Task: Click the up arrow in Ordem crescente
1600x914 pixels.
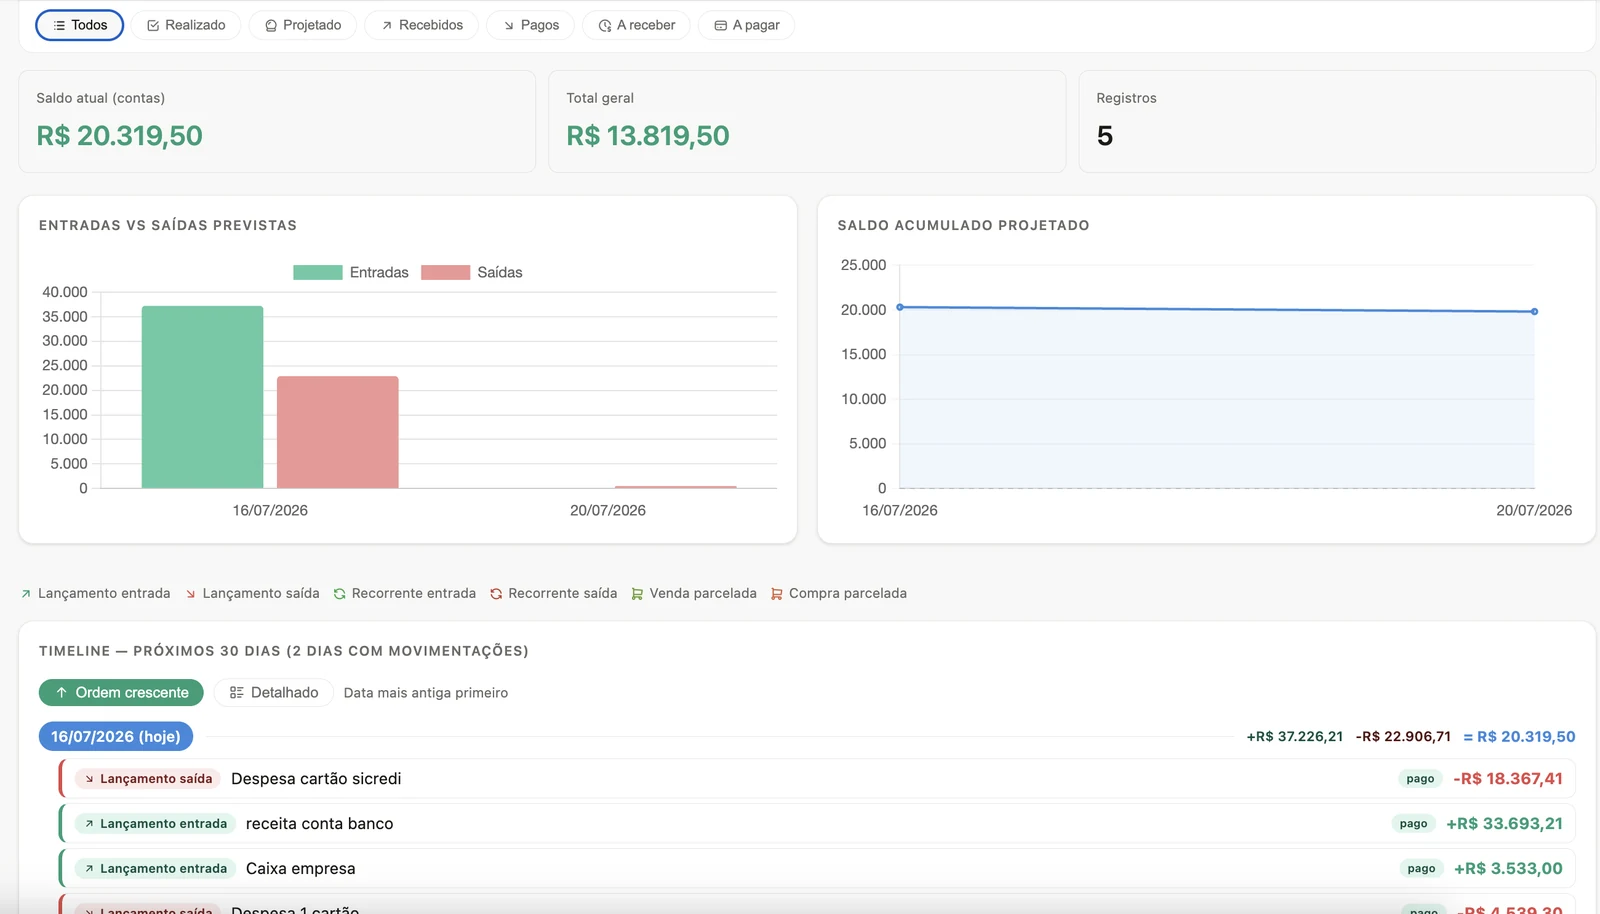Action: [61, 692]
